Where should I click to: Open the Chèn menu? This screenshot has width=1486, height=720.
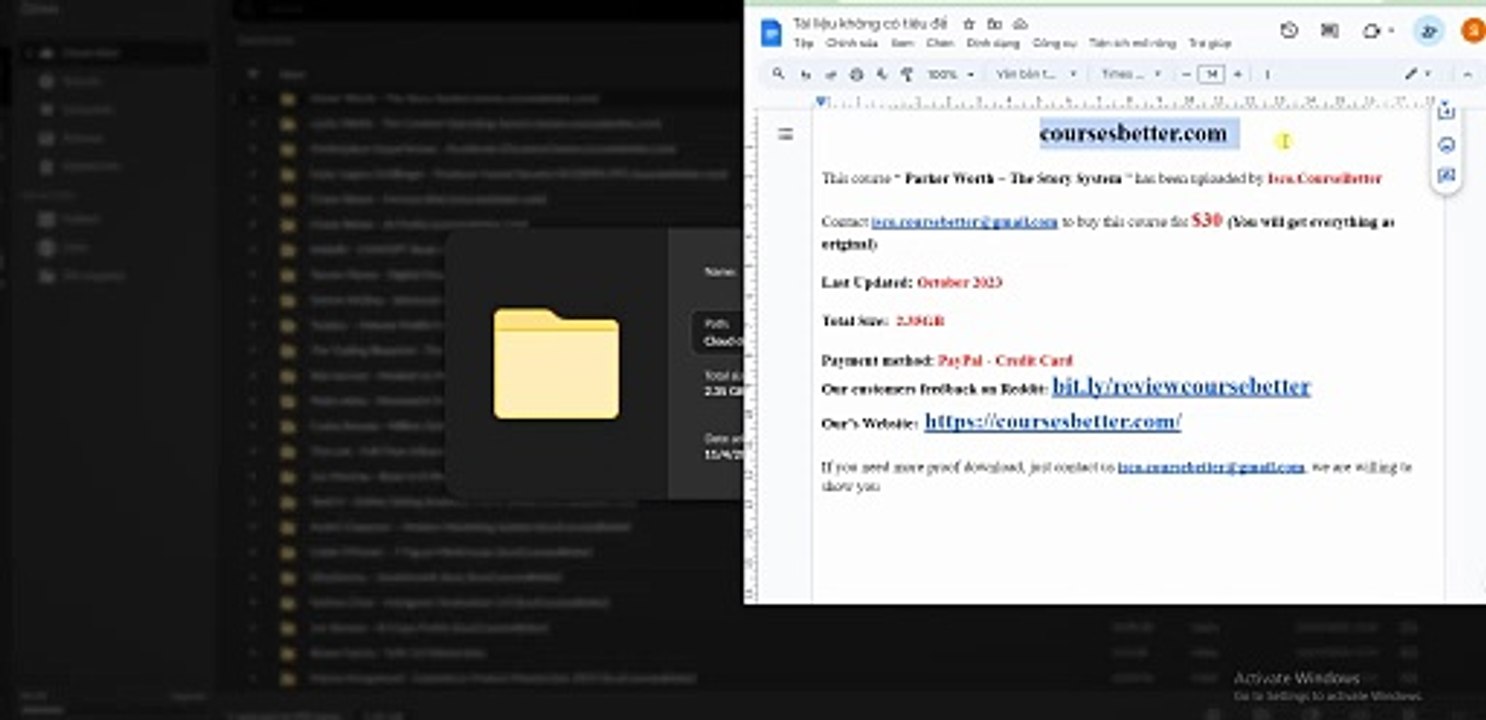[x=940, y=44]
